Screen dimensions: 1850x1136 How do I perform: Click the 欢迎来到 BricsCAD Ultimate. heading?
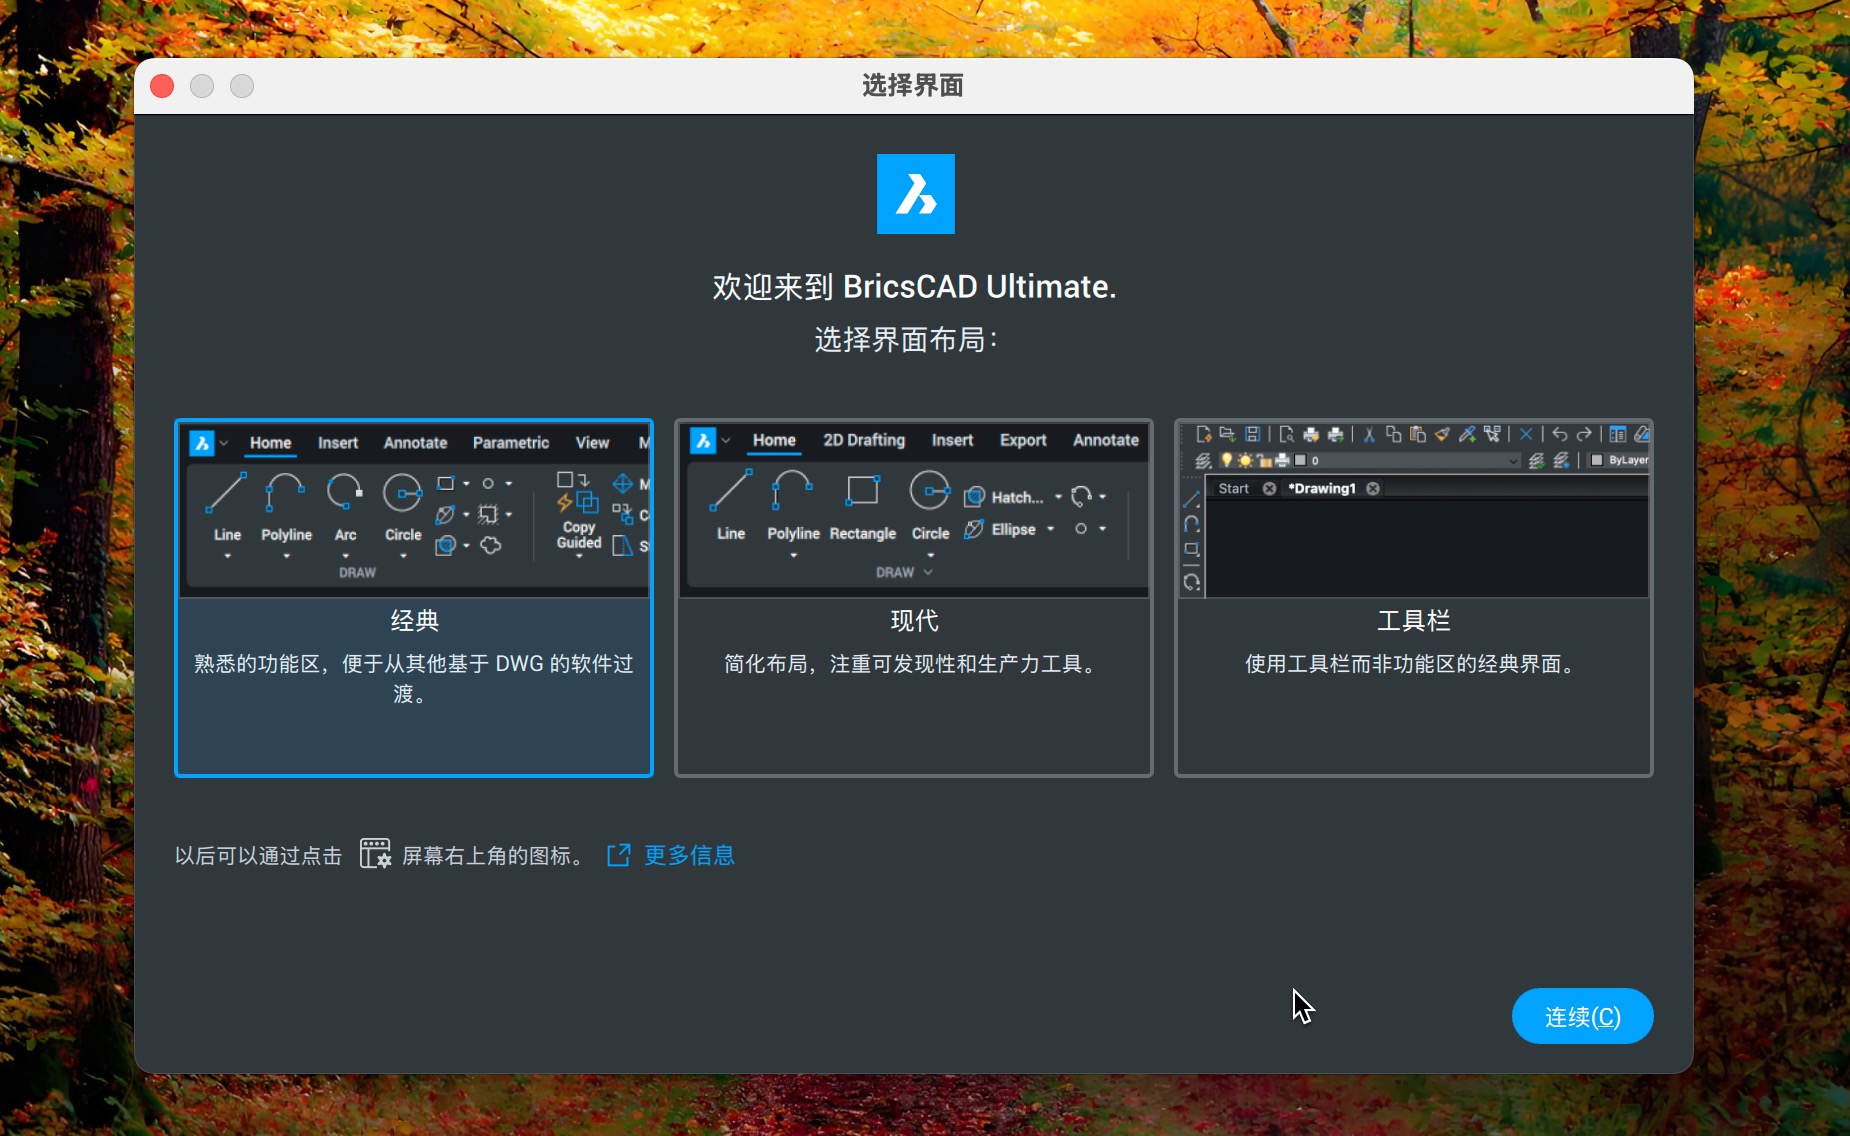pyautogui.click(x=914, y=286)
